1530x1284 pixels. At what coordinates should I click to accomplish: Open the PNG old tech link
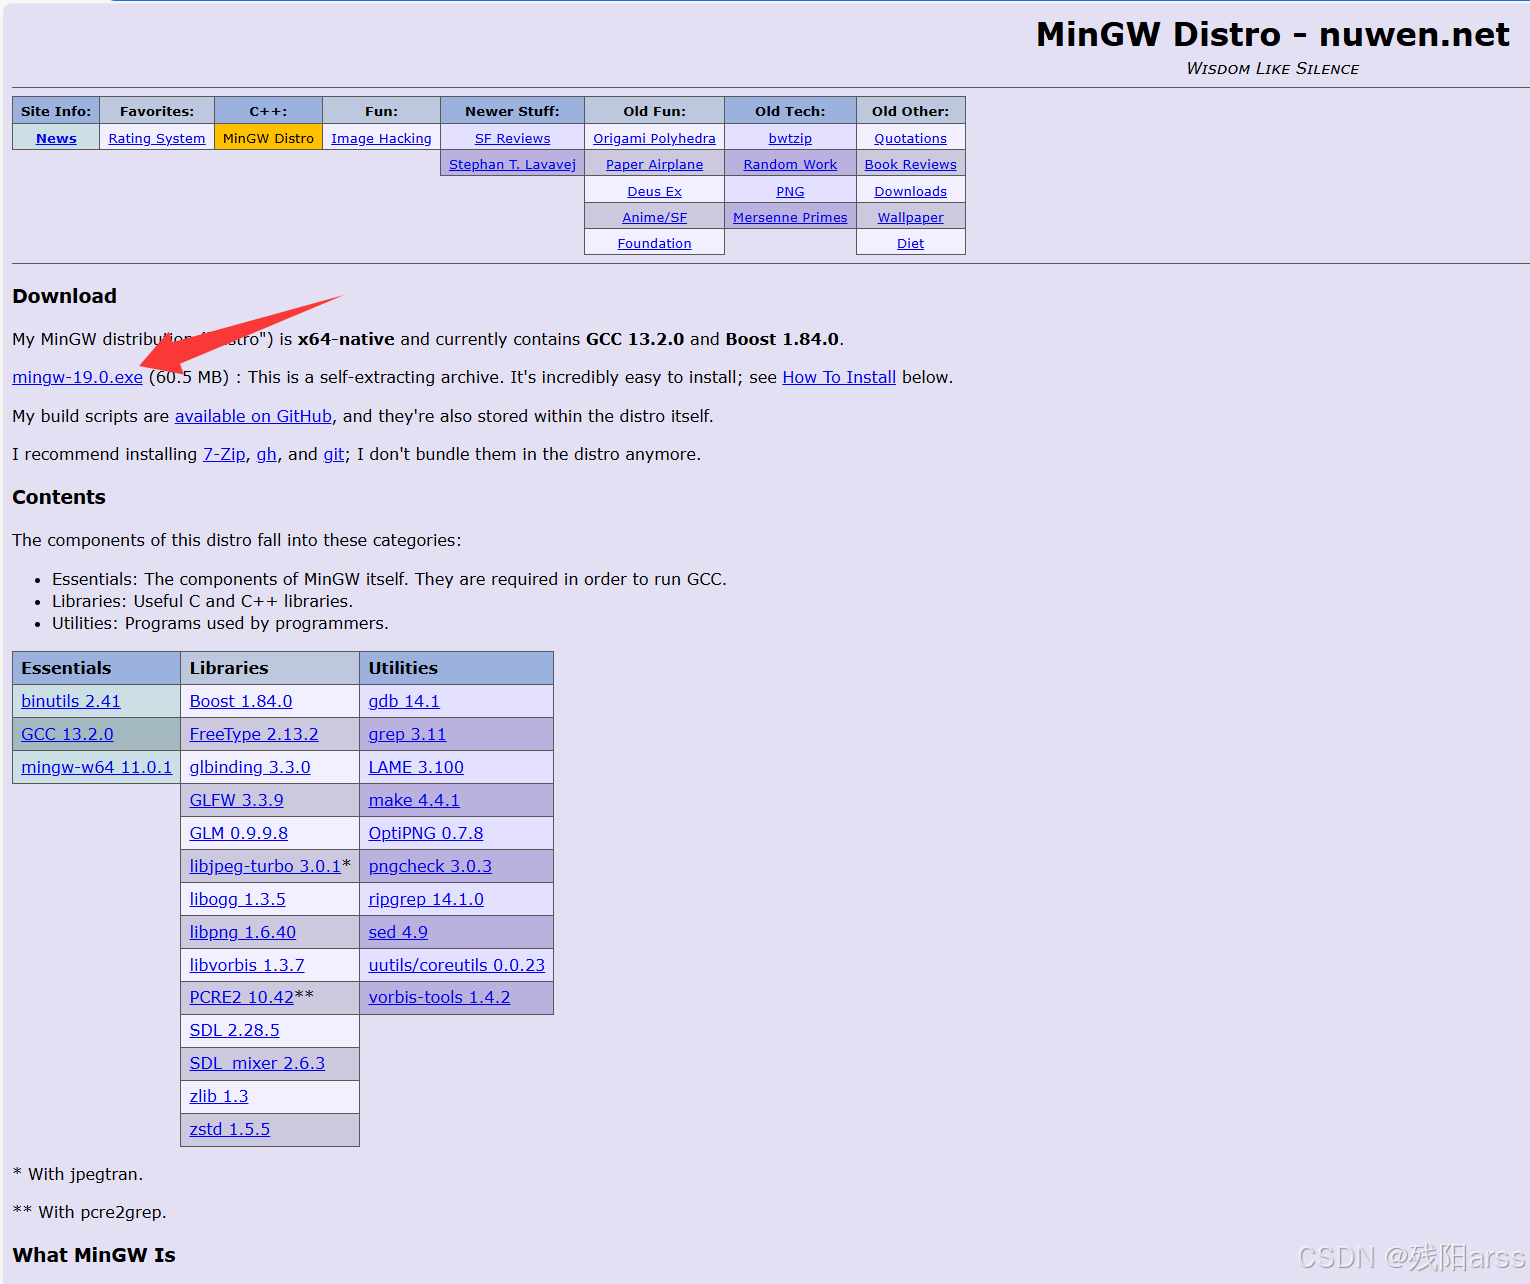coord(790,191)
